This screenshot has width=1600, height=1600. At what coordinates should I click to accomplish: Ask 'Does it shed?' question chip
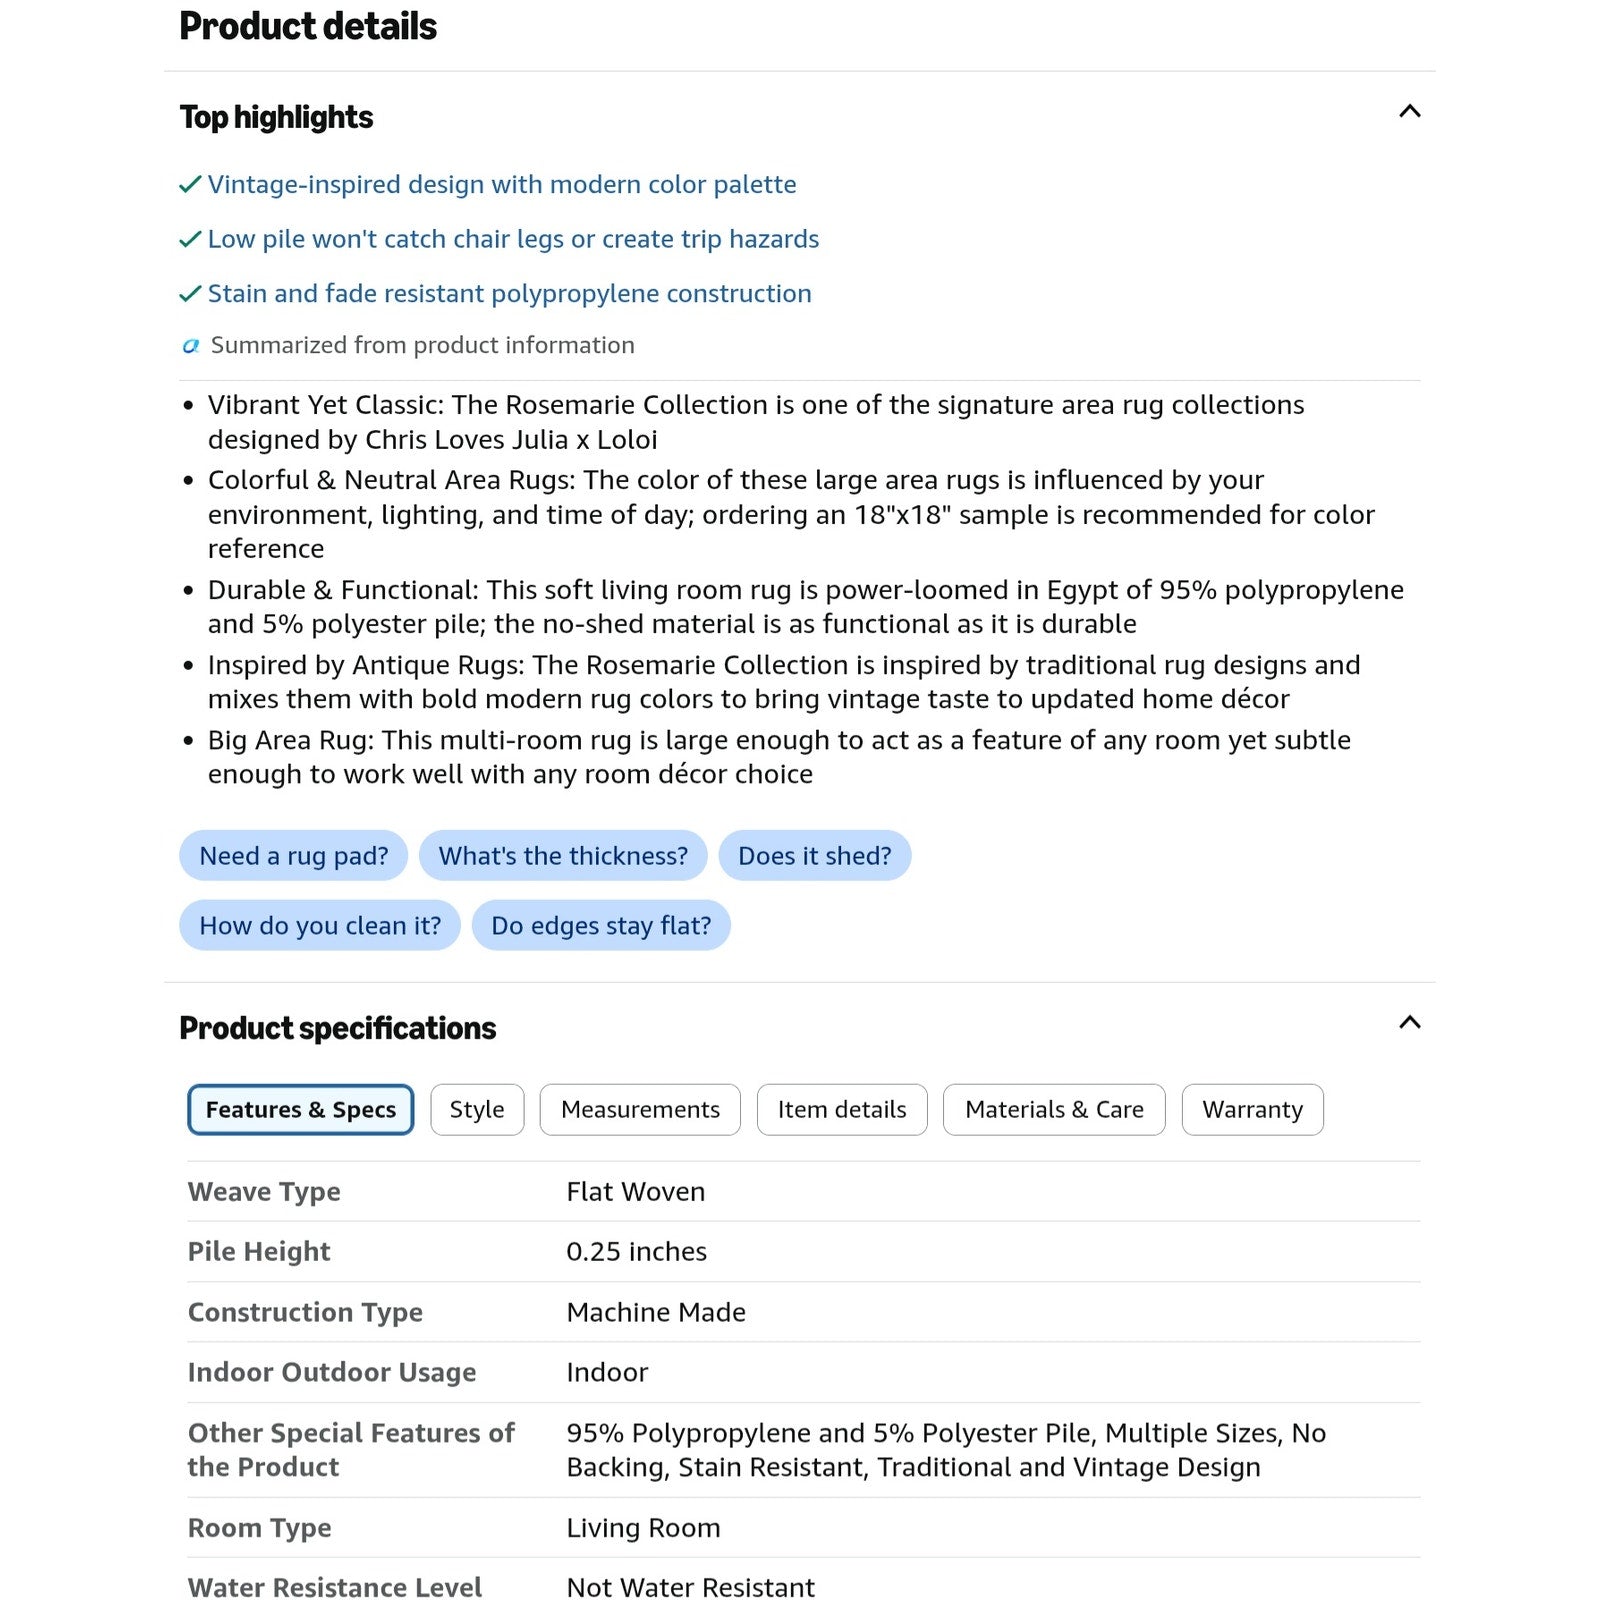point(814,856)
